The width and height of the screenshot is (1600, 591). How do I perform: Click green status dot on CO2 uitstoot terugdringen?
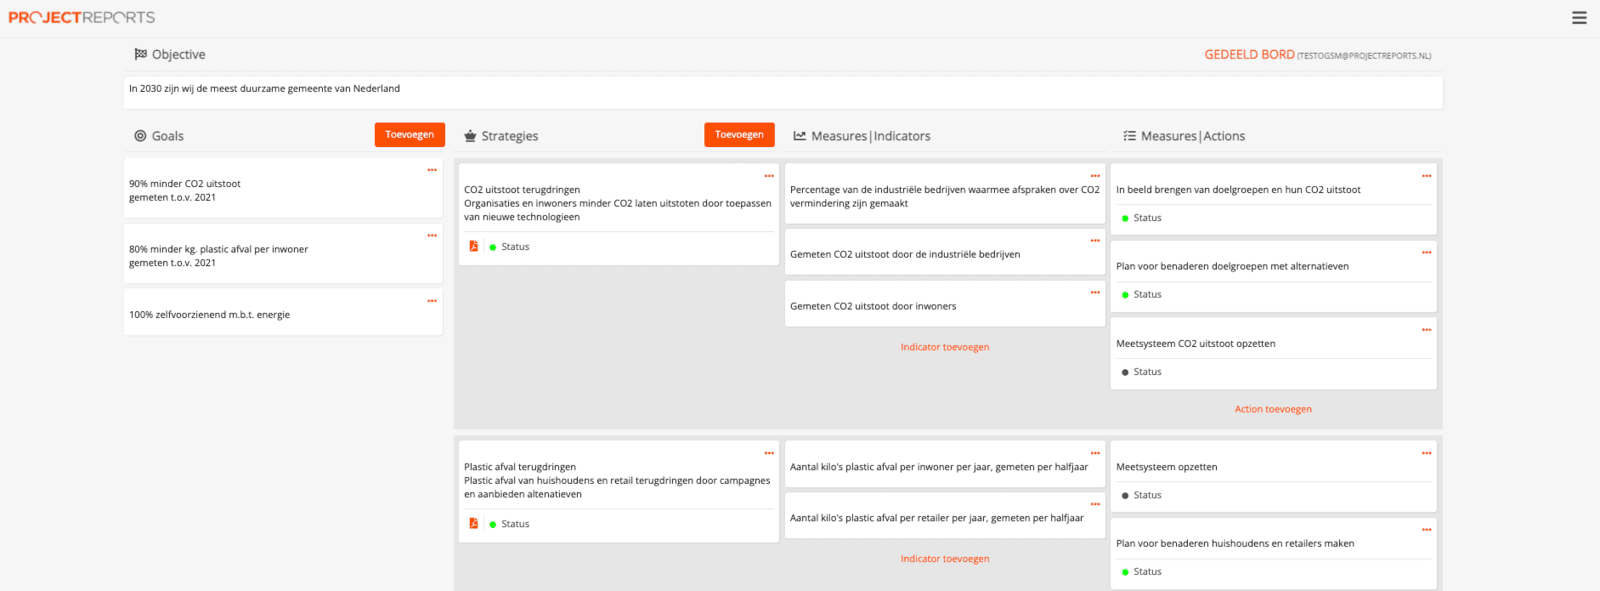[493, 247]
